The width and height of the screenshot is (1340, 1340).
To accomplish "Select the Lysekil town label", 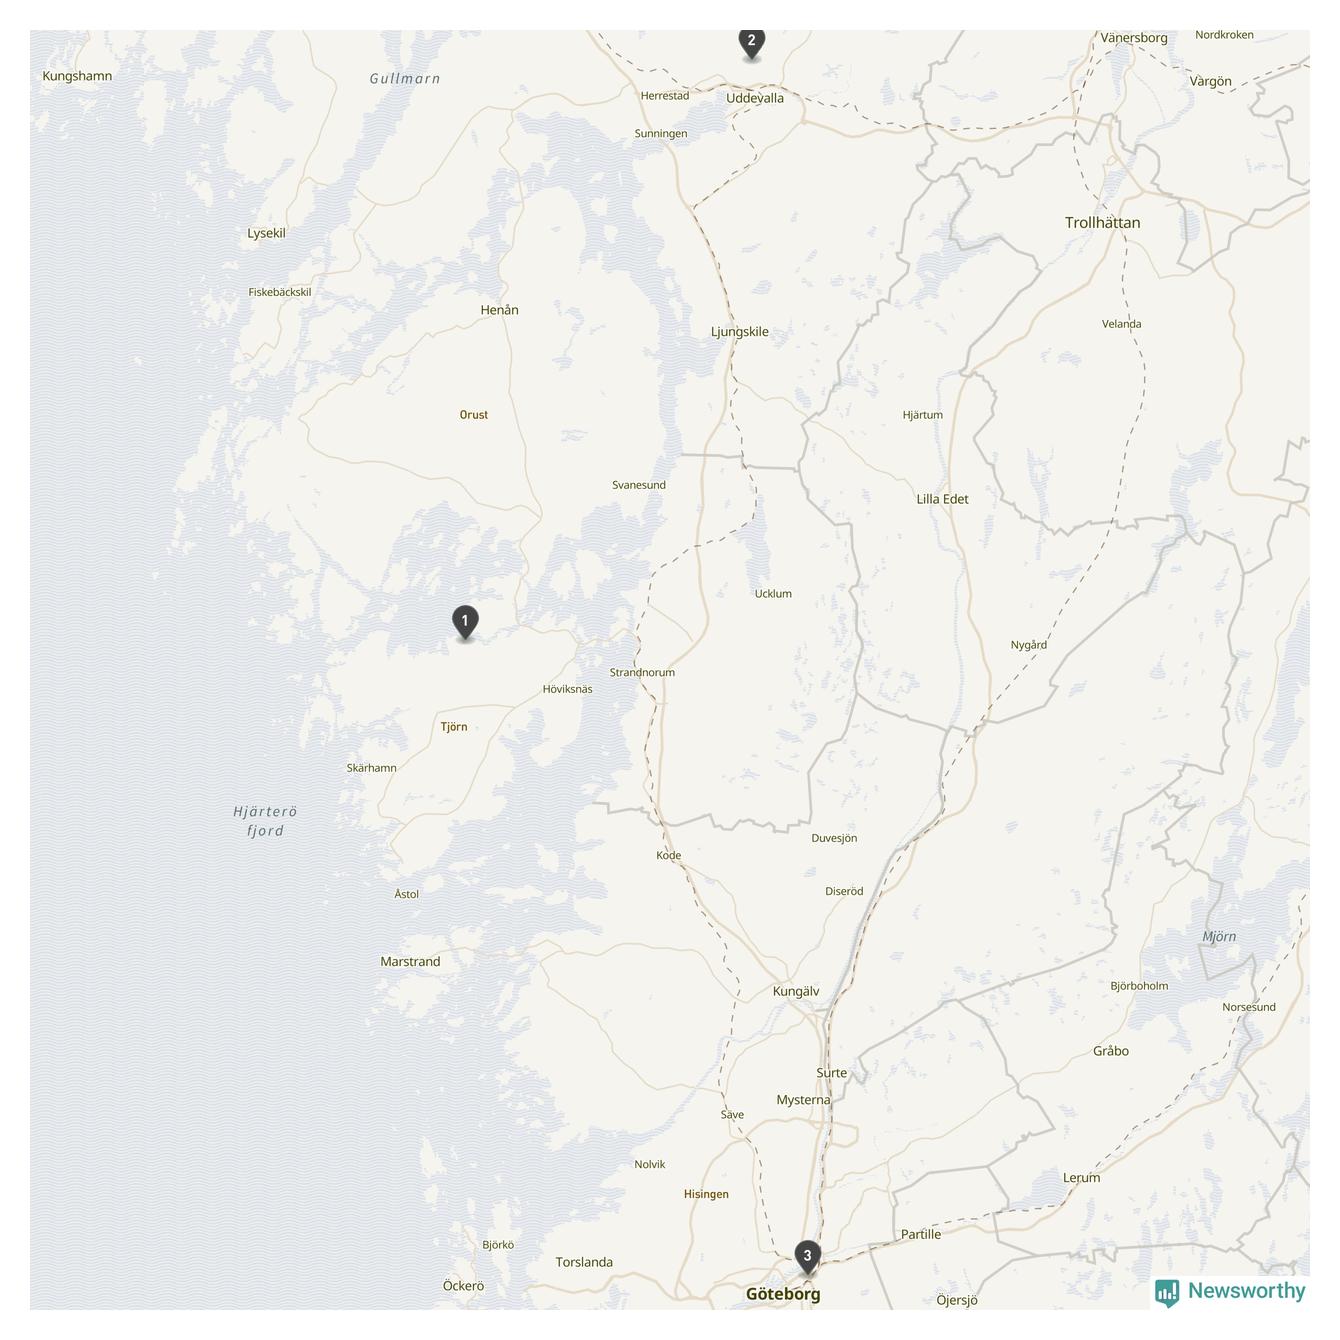I will [x=266, y=233].
